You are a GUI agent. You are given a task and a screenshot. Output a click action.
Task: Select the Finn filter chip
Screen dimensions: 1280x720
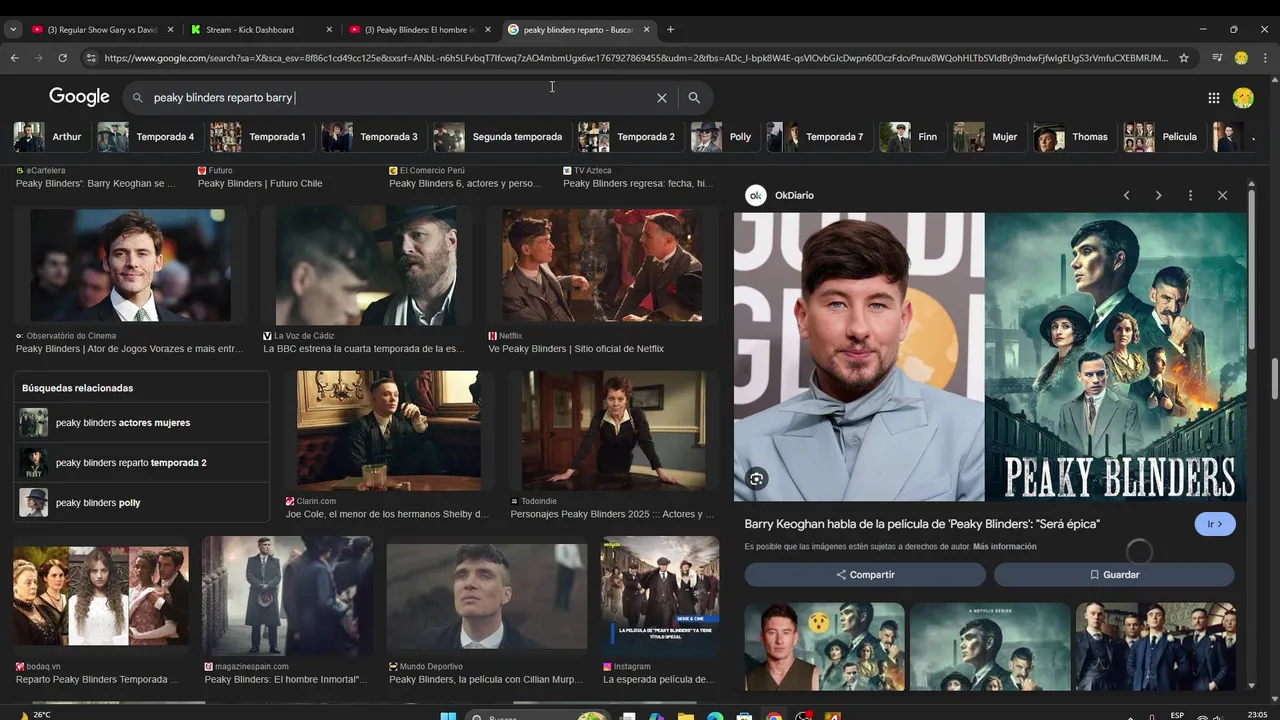click(x=911, y=137)
